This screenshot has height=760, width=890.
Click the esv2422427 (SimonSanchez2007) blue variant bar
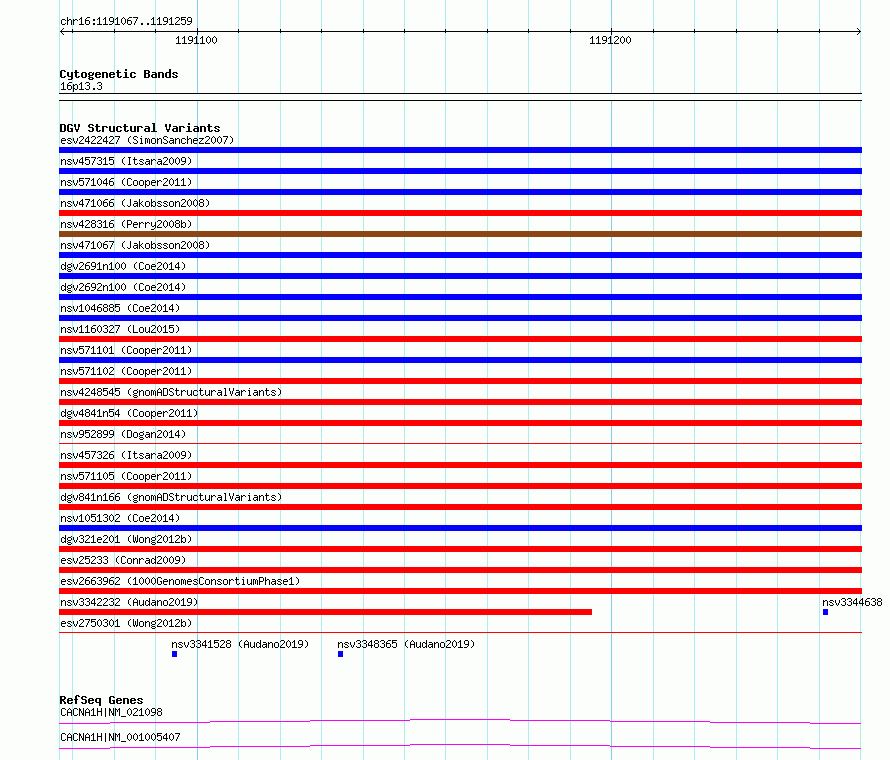pyautogui.click(x=460, y=150)
